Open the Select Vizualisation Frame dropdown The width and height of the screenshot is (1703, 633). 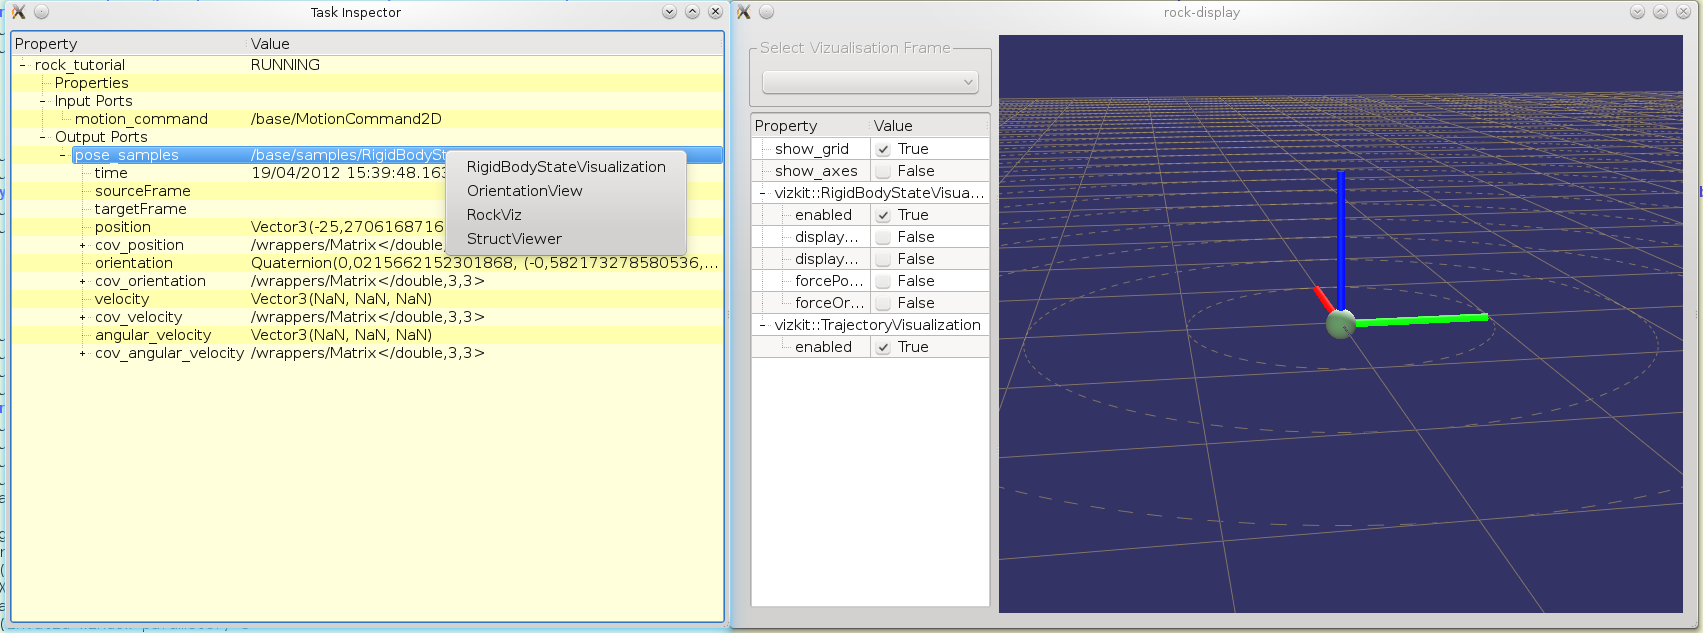[869, 82]
